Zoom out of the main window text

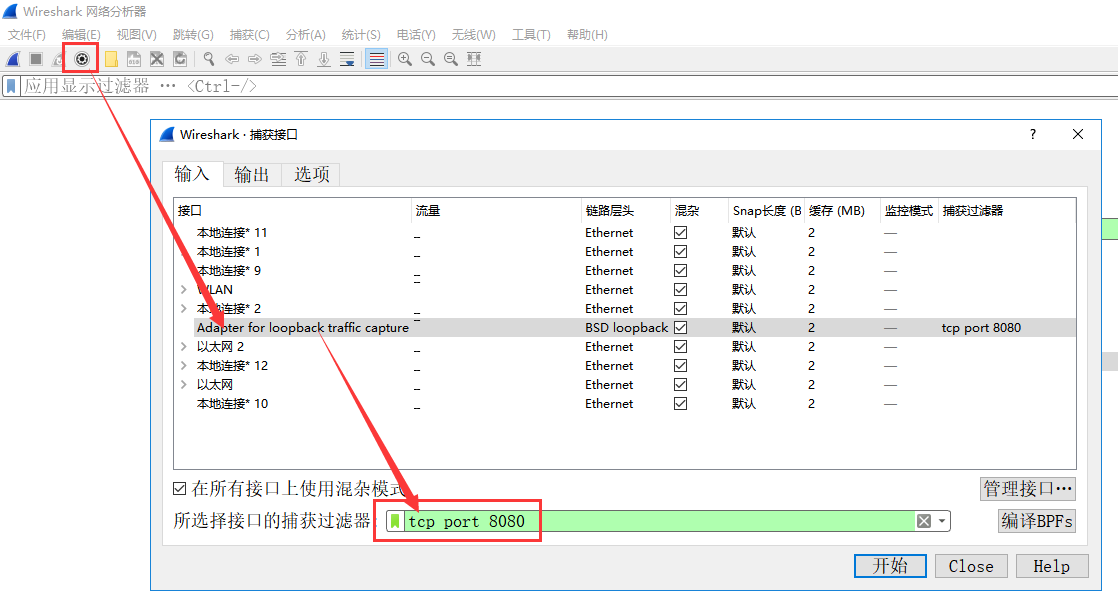[428, 59]
